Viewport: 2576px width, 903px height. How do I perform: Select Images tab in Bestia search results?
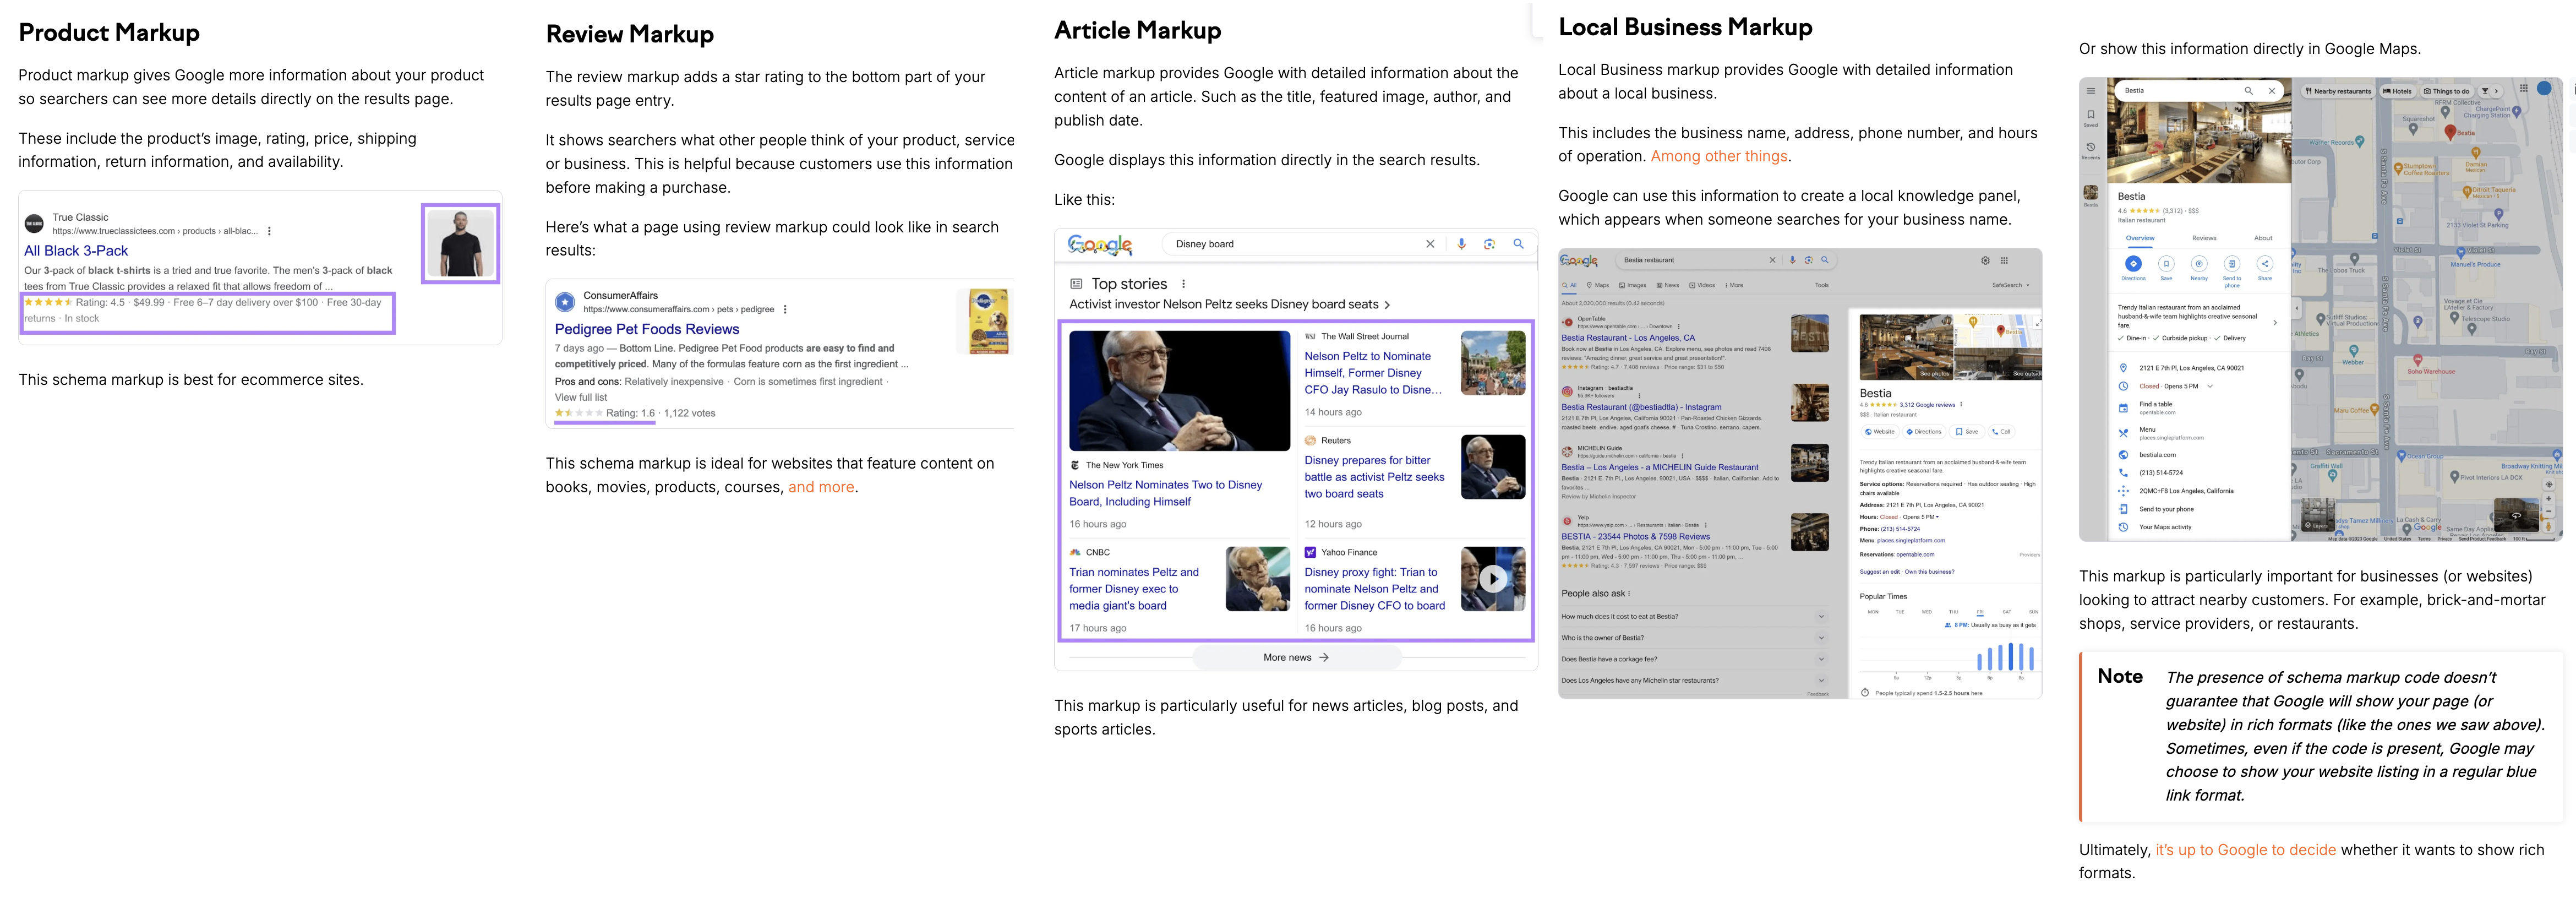[x=1633, y=285]
